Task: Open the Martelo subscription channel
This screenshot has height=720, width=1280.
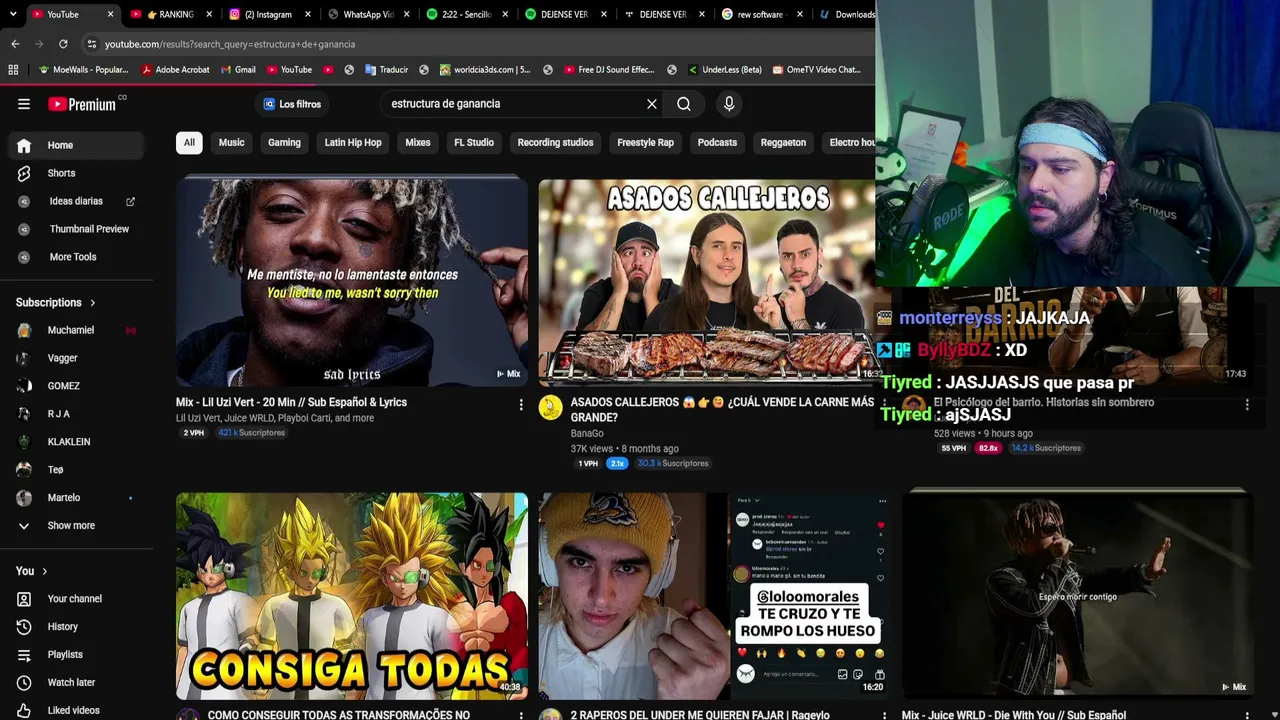Action: coord(76,498)
